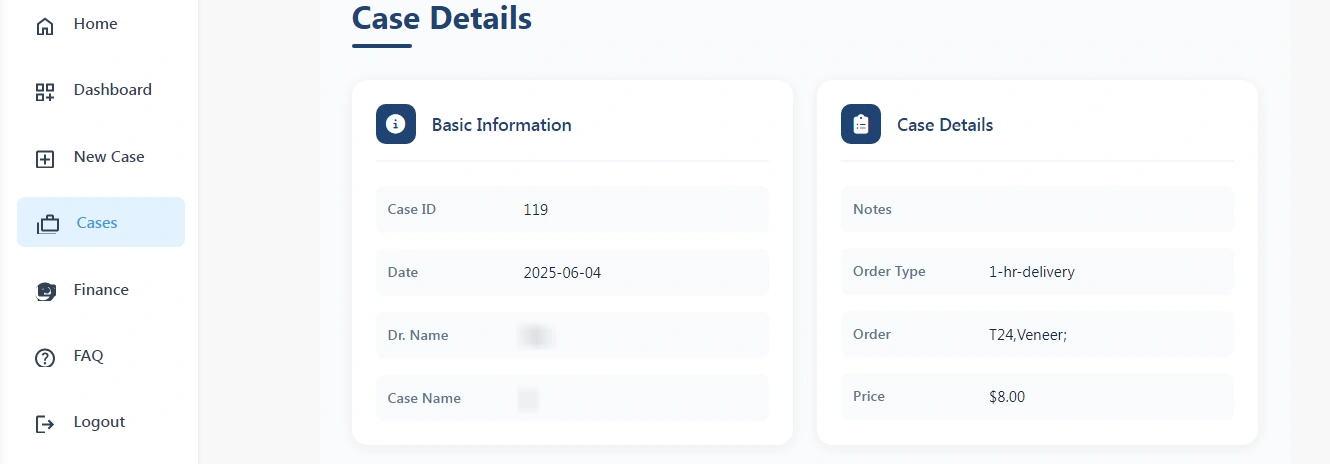Click the Case Details clipboard icon
The image size is (1330, 464).
click(861, 124)
